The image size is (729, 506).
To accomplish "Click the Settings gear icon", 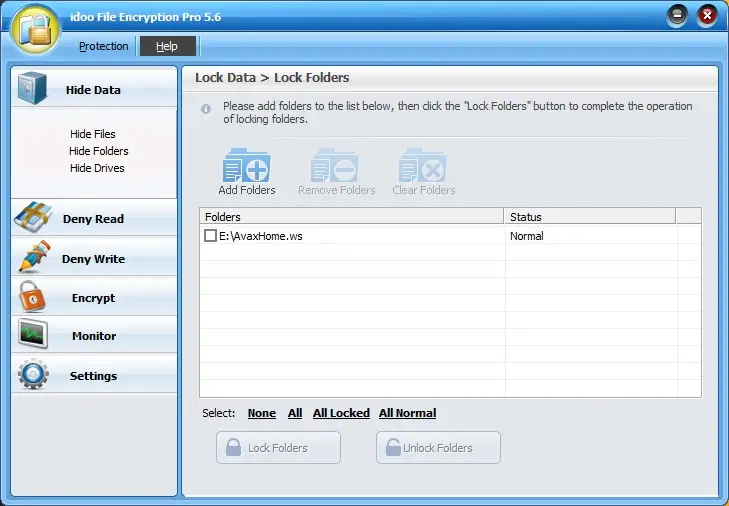I will (x=33, y=374).
